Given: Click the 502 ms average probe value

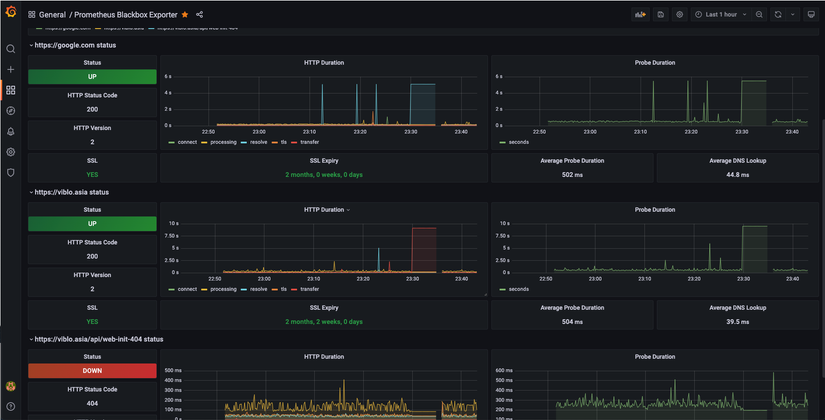Looking at the screenshot, I should point(572,175).
